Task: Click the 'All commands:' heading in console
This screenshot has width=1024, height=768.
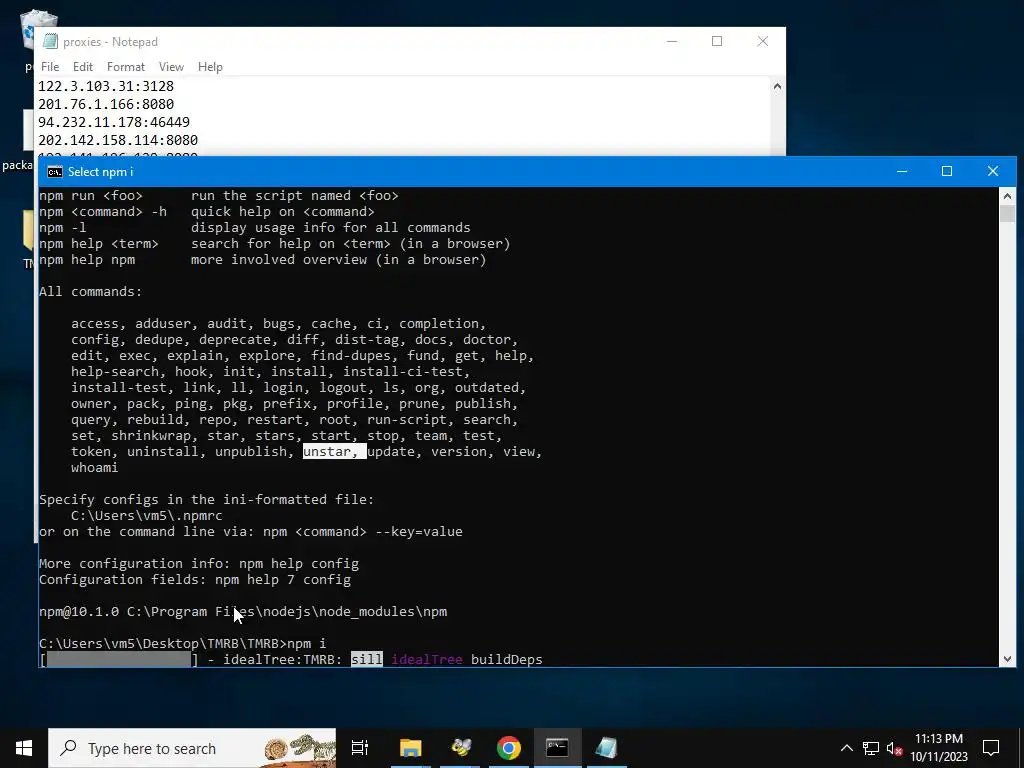Action: click(90, 291)
